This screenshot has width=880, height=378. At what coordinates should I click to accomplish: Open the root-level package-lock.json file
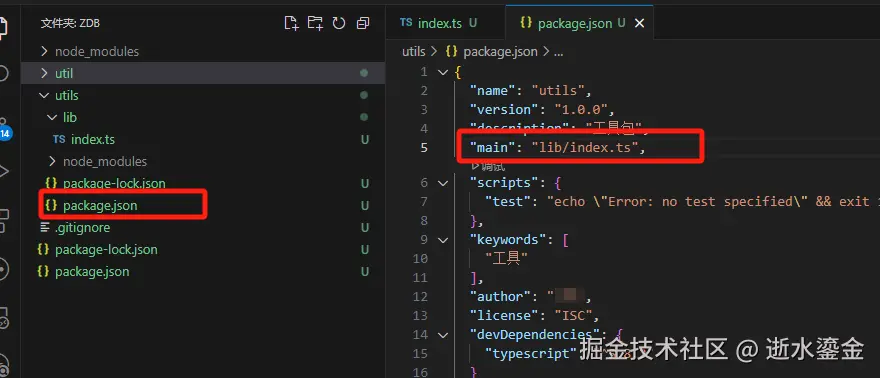click(x=203, y=250)
